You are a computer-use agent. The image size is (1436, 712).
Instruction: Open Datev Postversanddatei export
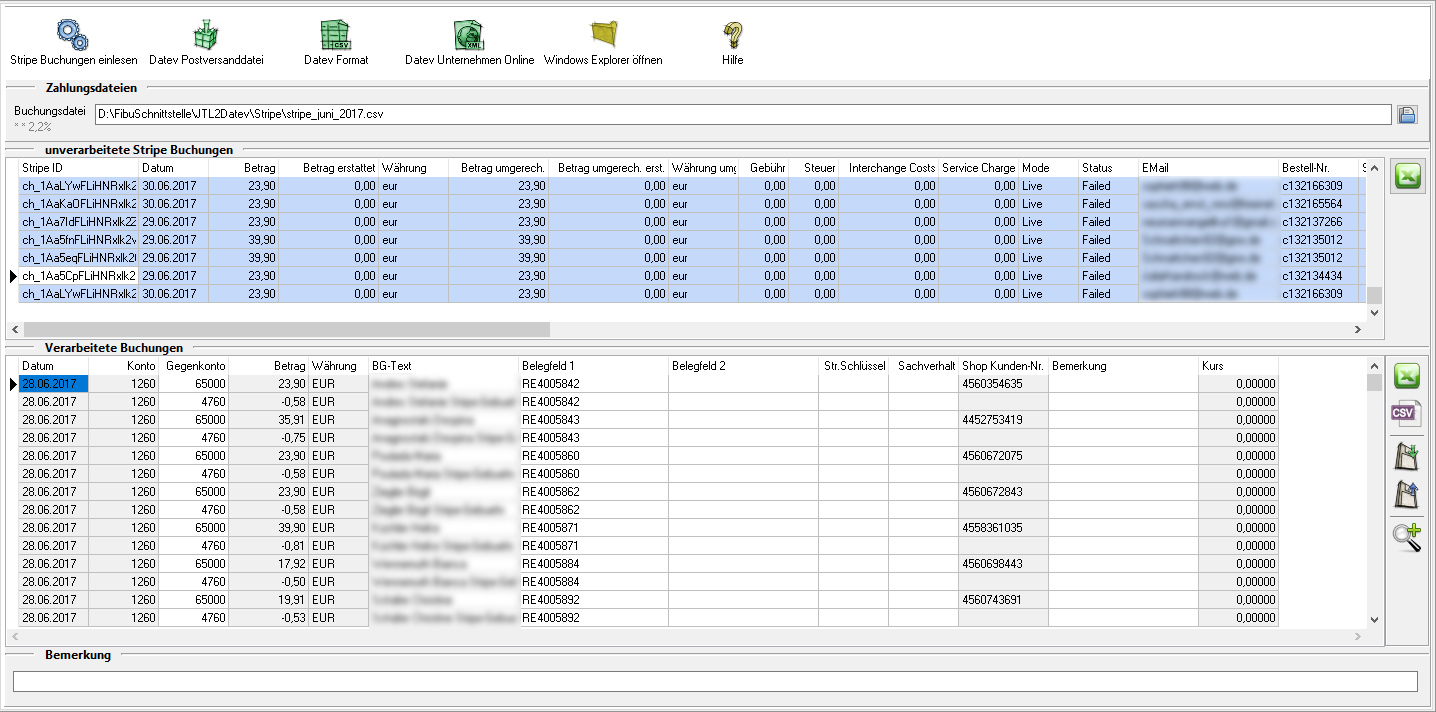coord(206,35)
